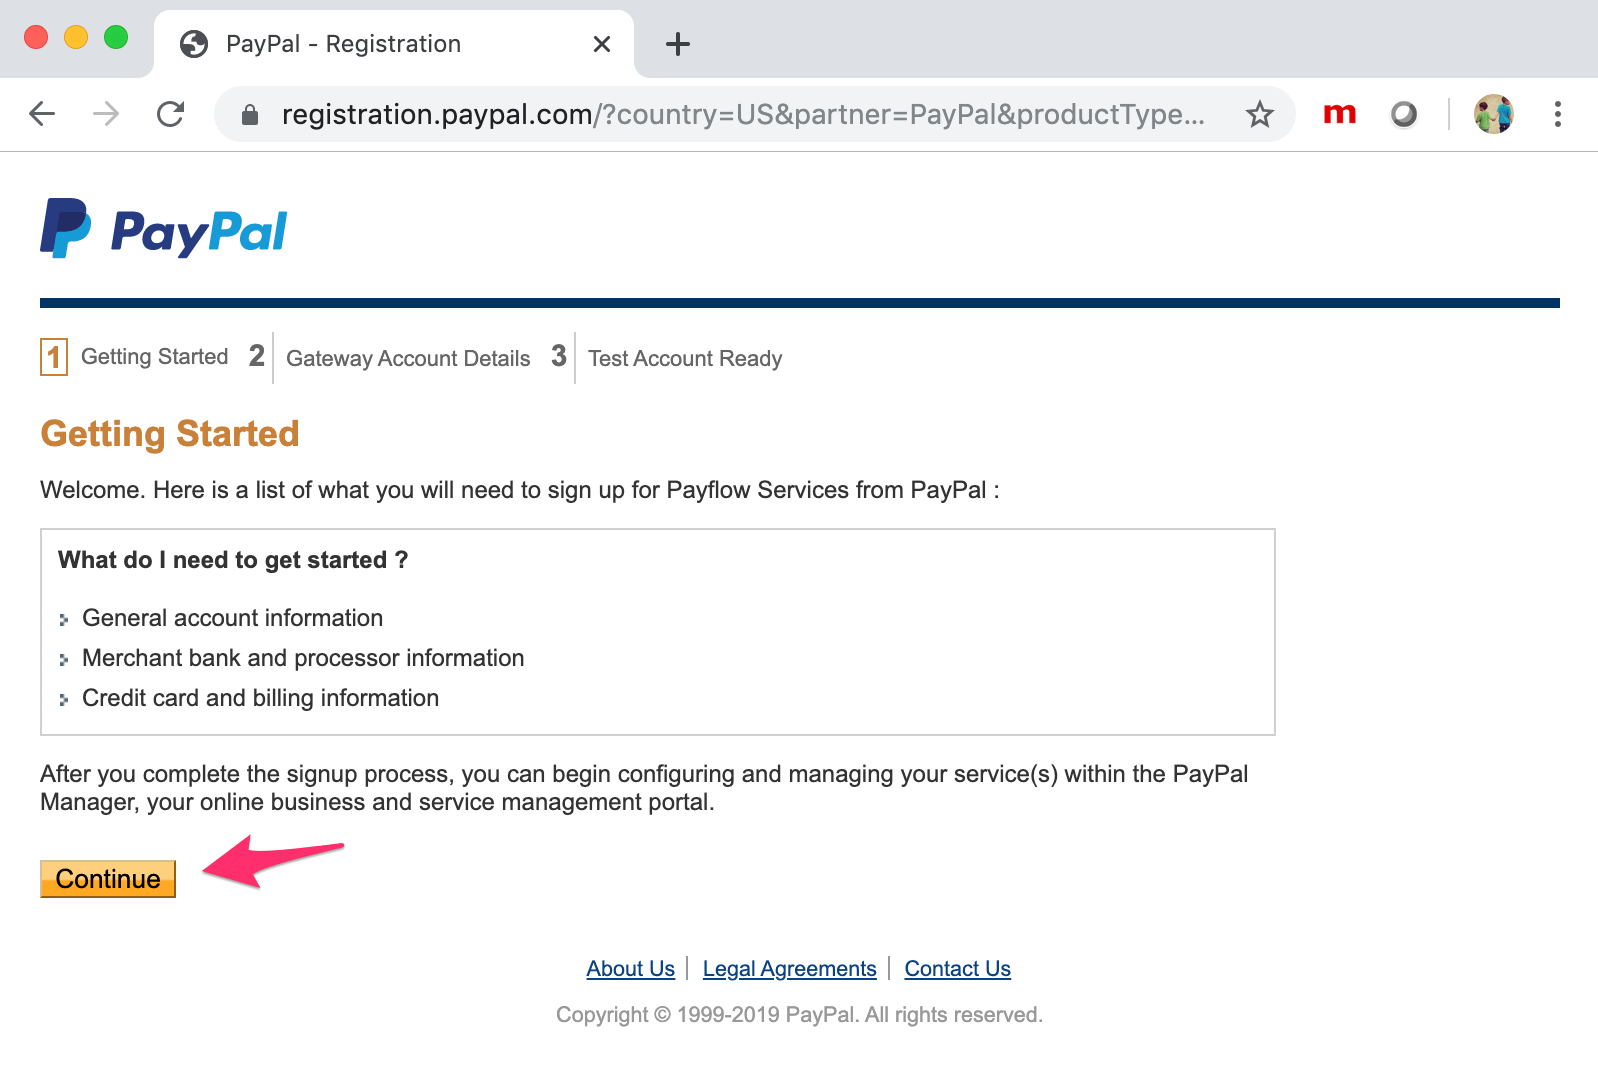
Task: Click inside the address bar
Action: click(700, 114)
